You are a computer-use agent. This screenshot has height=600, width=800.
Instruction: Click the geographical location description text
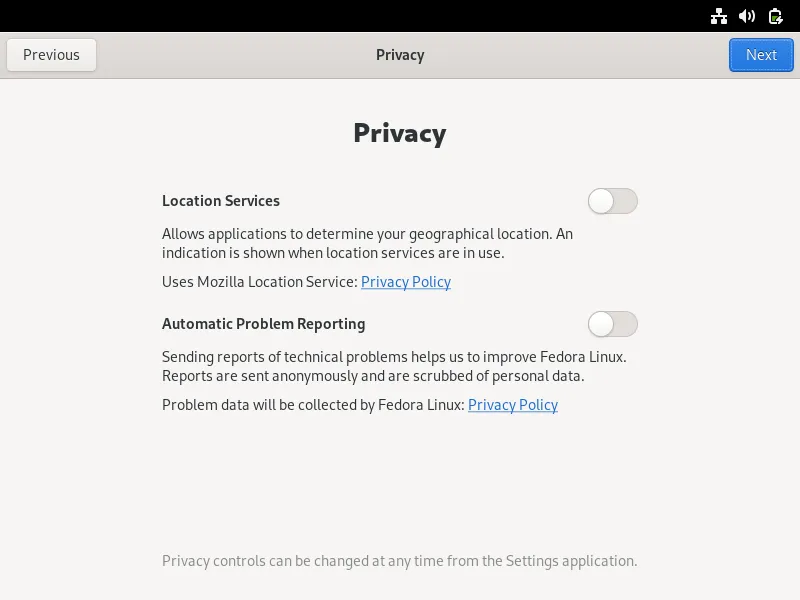(368, 243)
